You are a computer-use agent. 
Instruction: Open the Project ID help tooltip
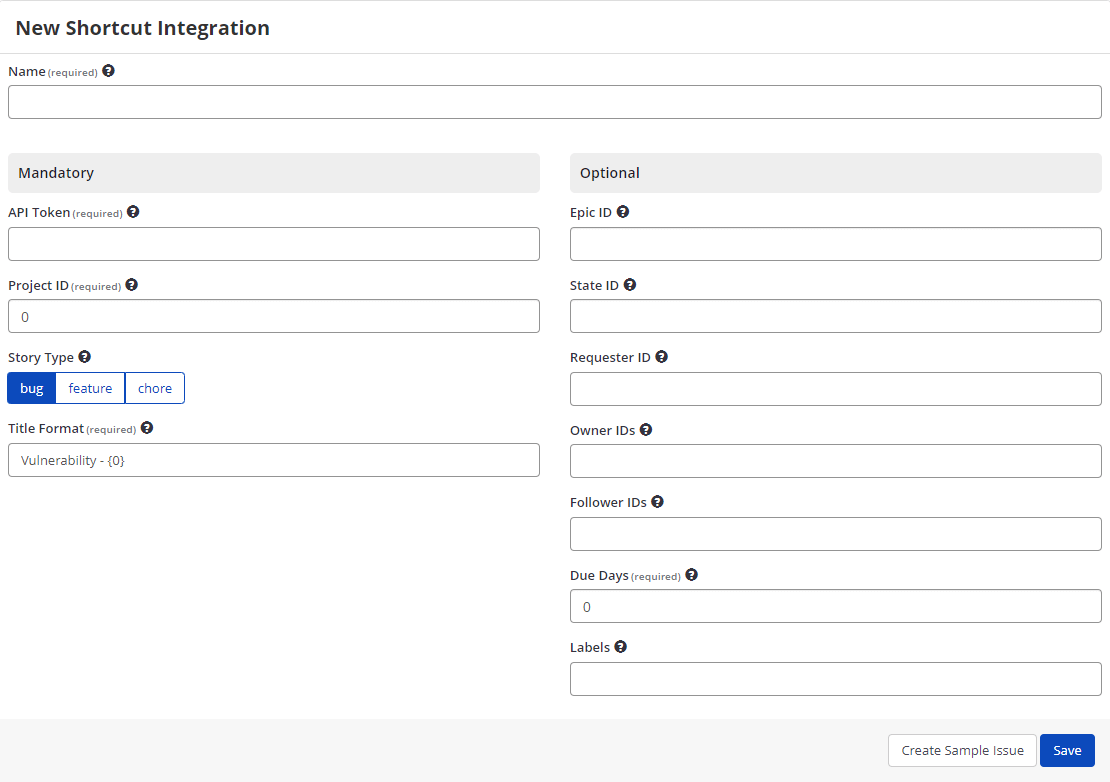pos(131,285)
